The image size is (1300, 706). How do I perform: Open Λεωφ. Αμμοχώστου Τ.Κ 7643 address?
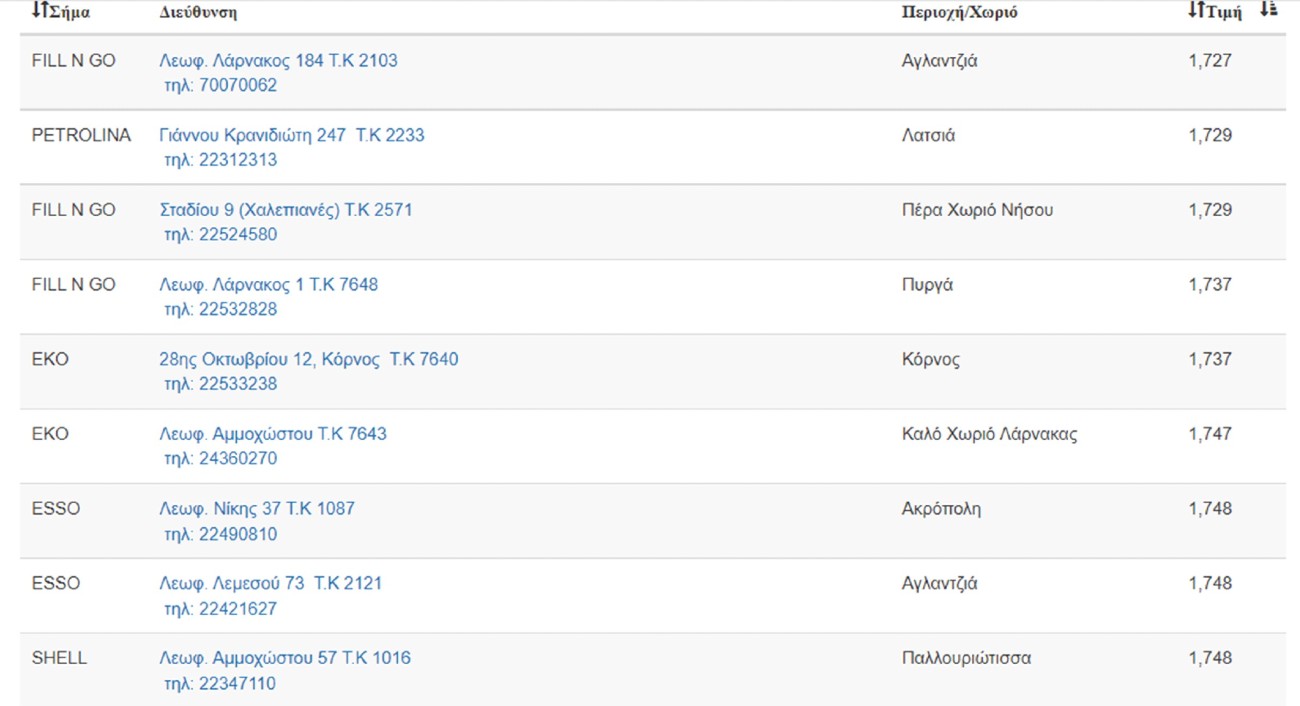click(272, 434)
